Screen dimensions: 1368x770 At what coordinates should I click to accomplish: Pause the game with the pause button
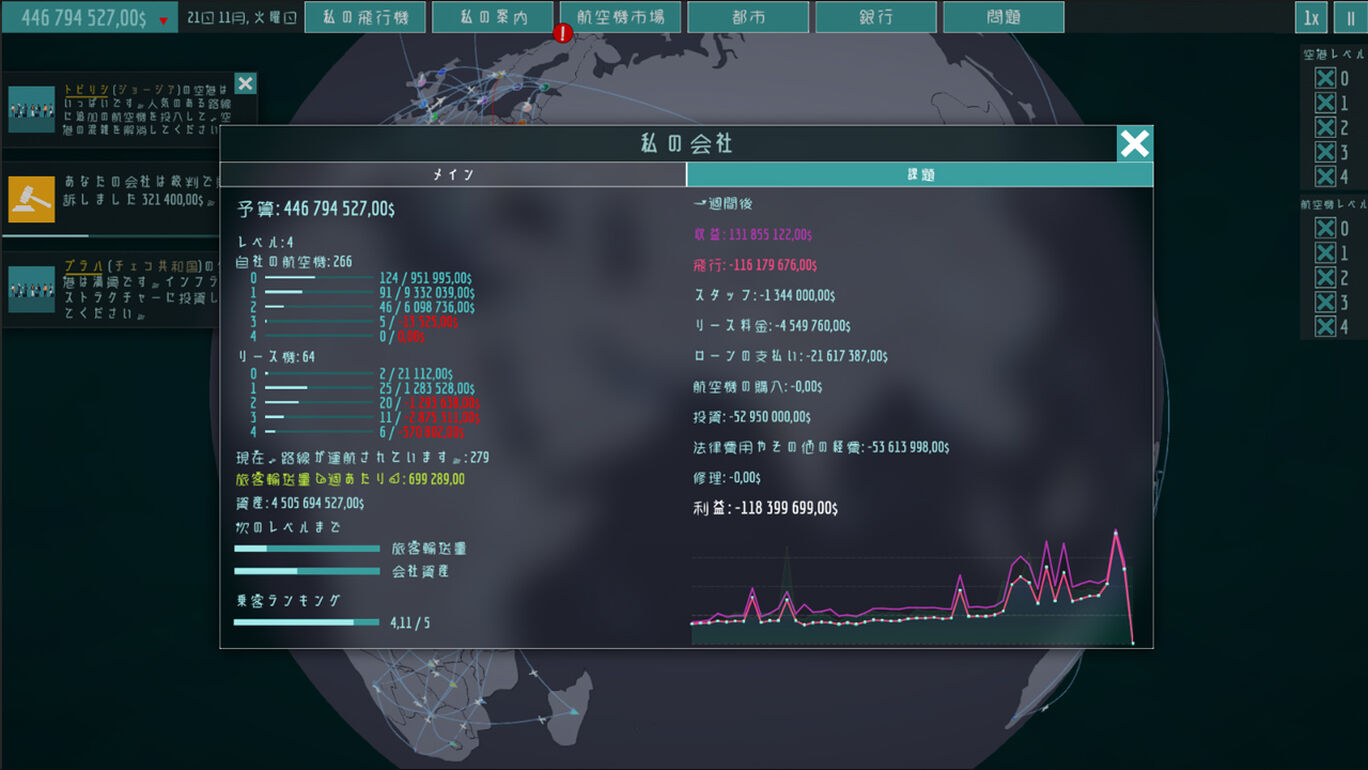tap(1351, 17)
